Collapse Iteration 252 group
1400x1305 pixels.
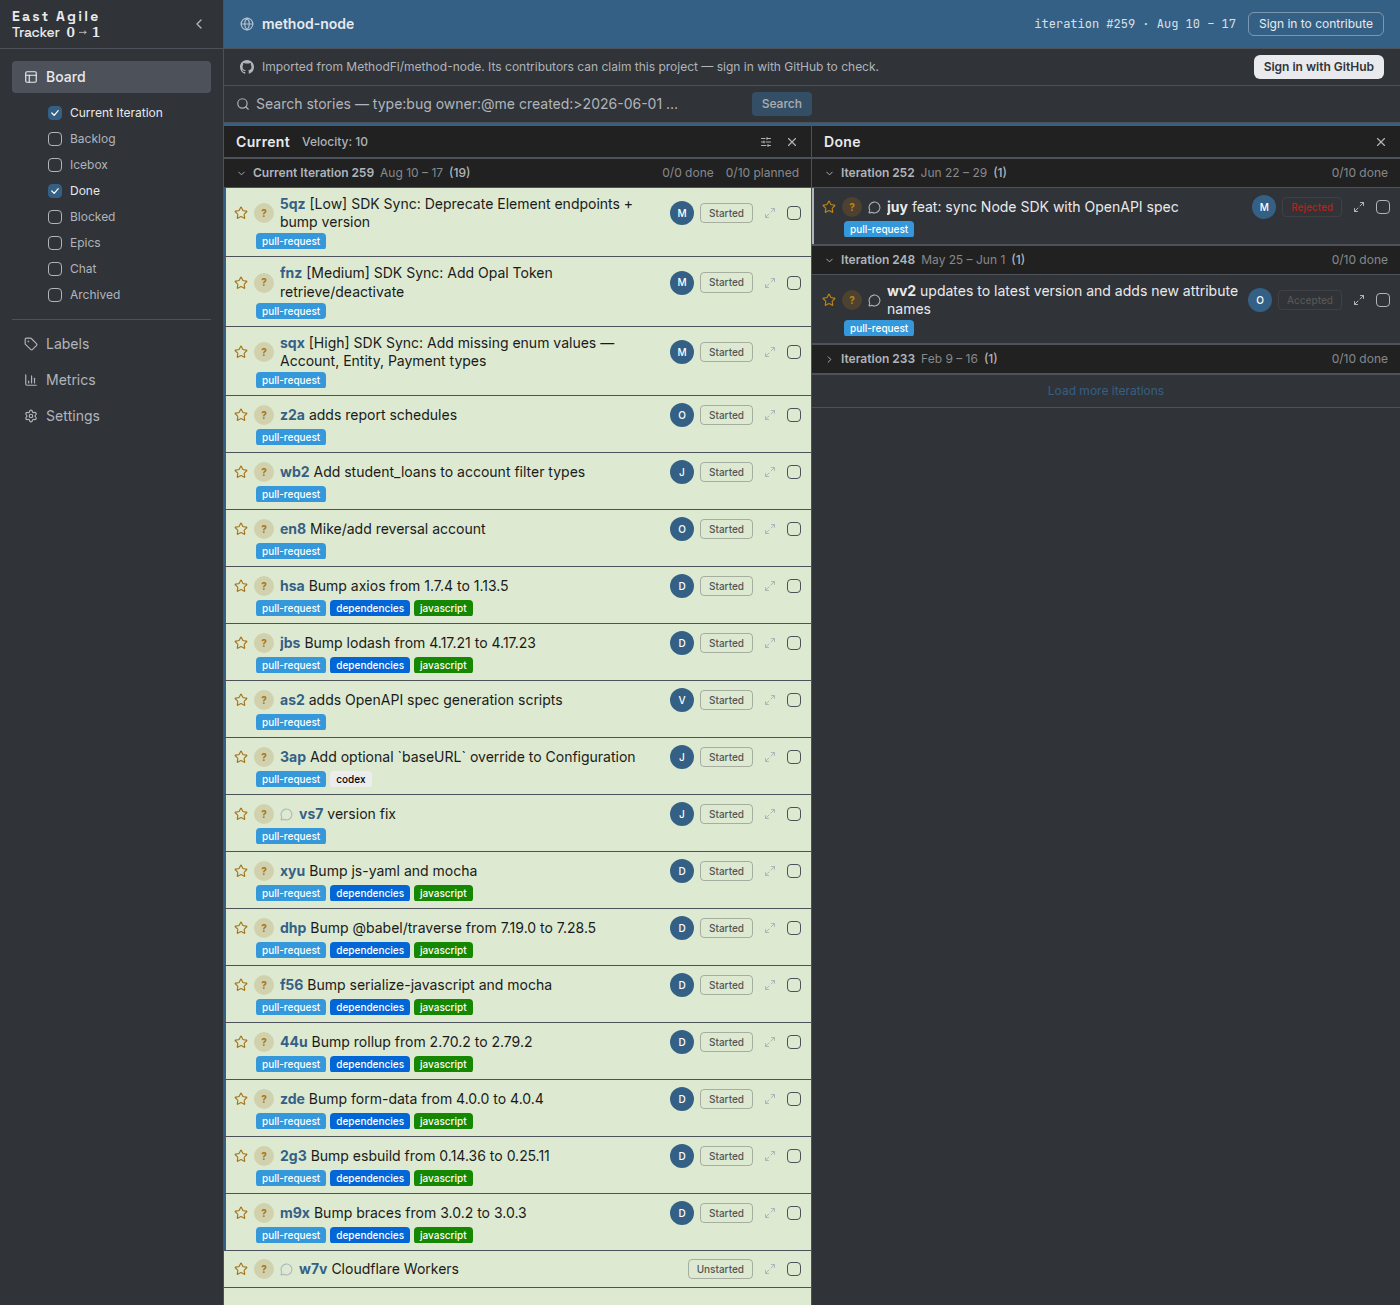pos(829,173)
